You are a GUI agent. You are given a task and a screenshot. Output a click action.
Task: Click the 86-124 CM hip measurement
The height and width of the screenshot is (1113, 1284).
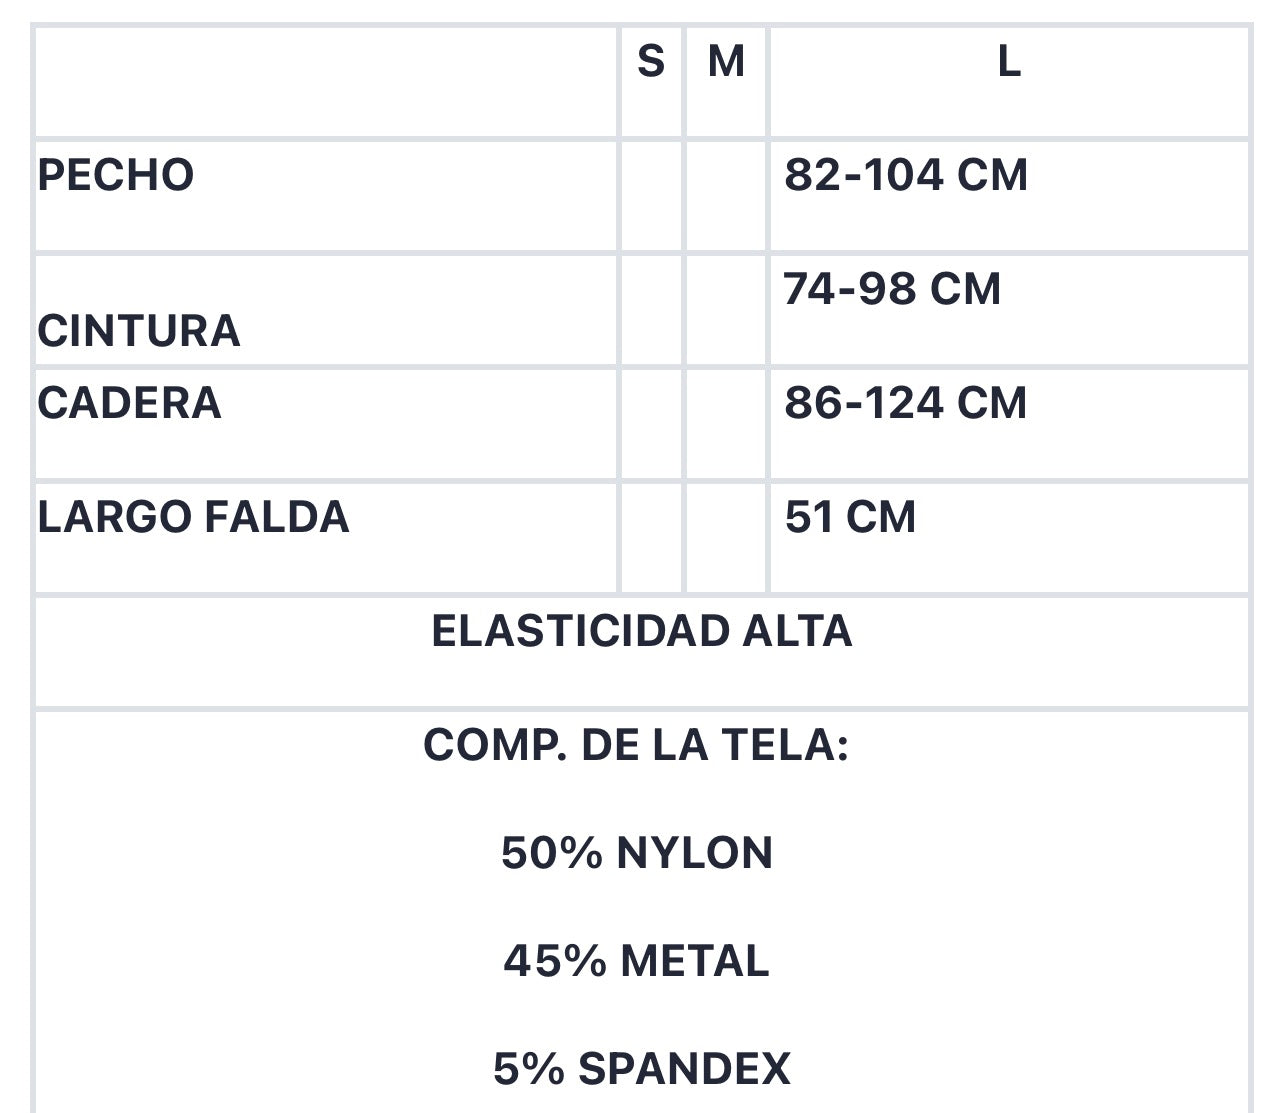[x=906, y=403]
